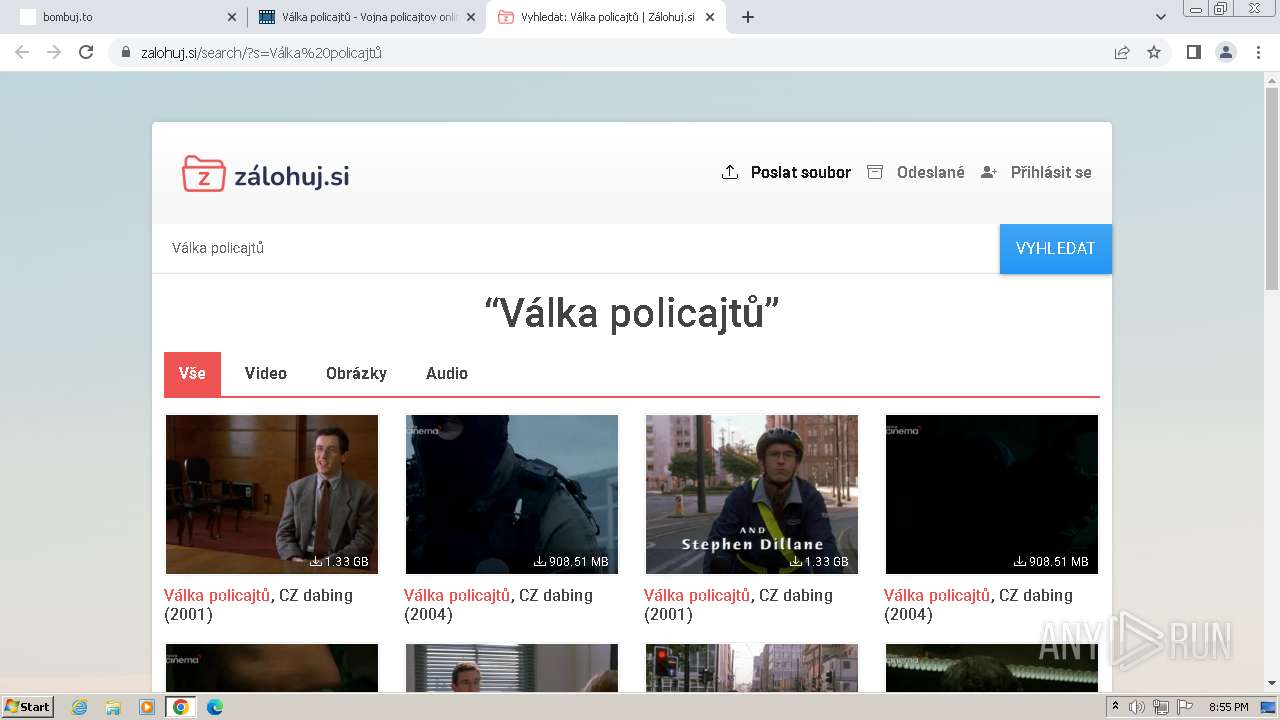
Task: Open the Chrome profile avatar icon
Action: click(1226, 52)
